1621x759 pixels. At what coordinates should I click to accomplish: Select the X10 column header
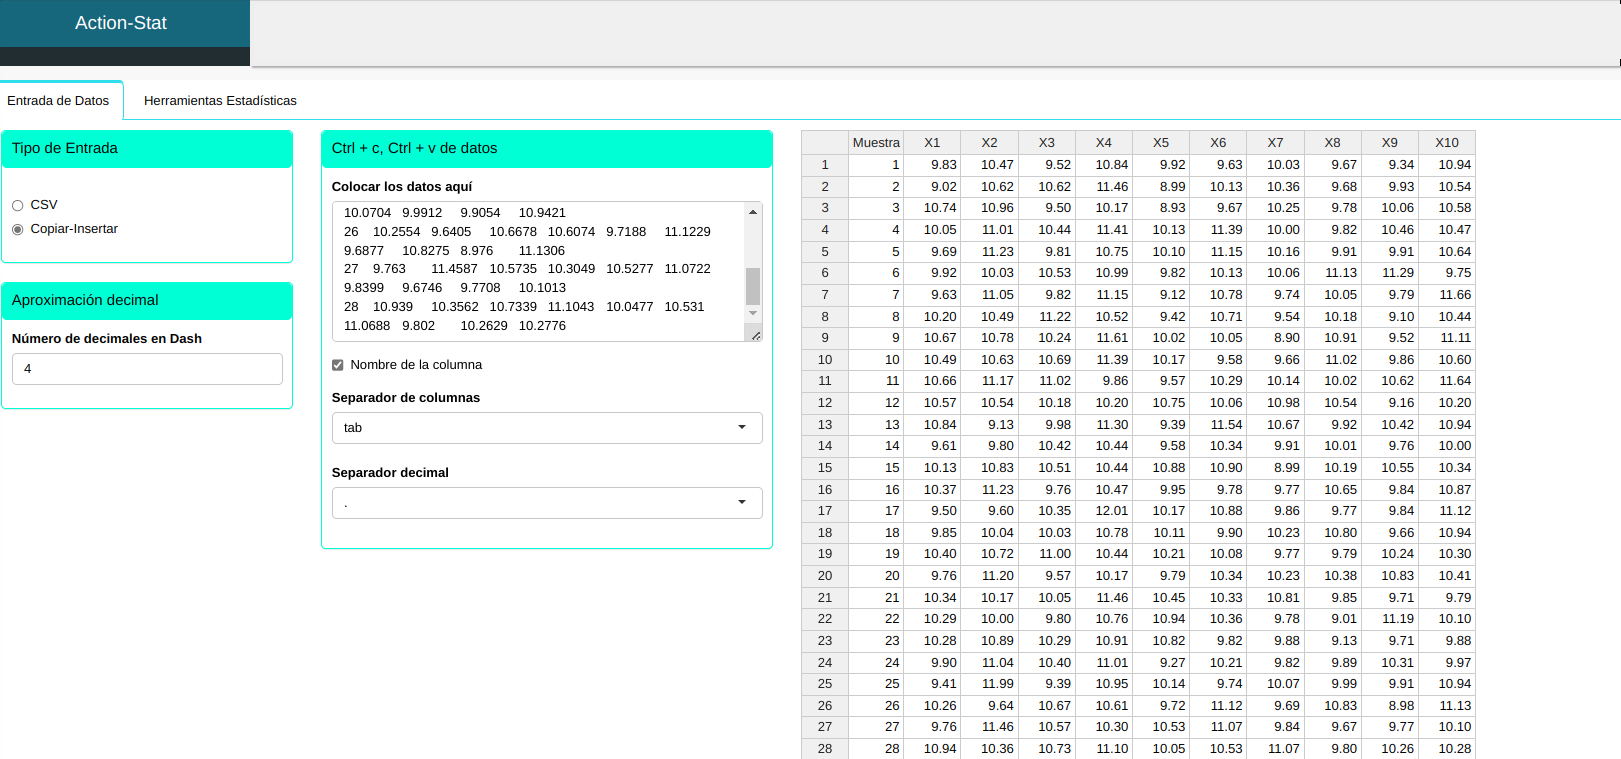1446,143
